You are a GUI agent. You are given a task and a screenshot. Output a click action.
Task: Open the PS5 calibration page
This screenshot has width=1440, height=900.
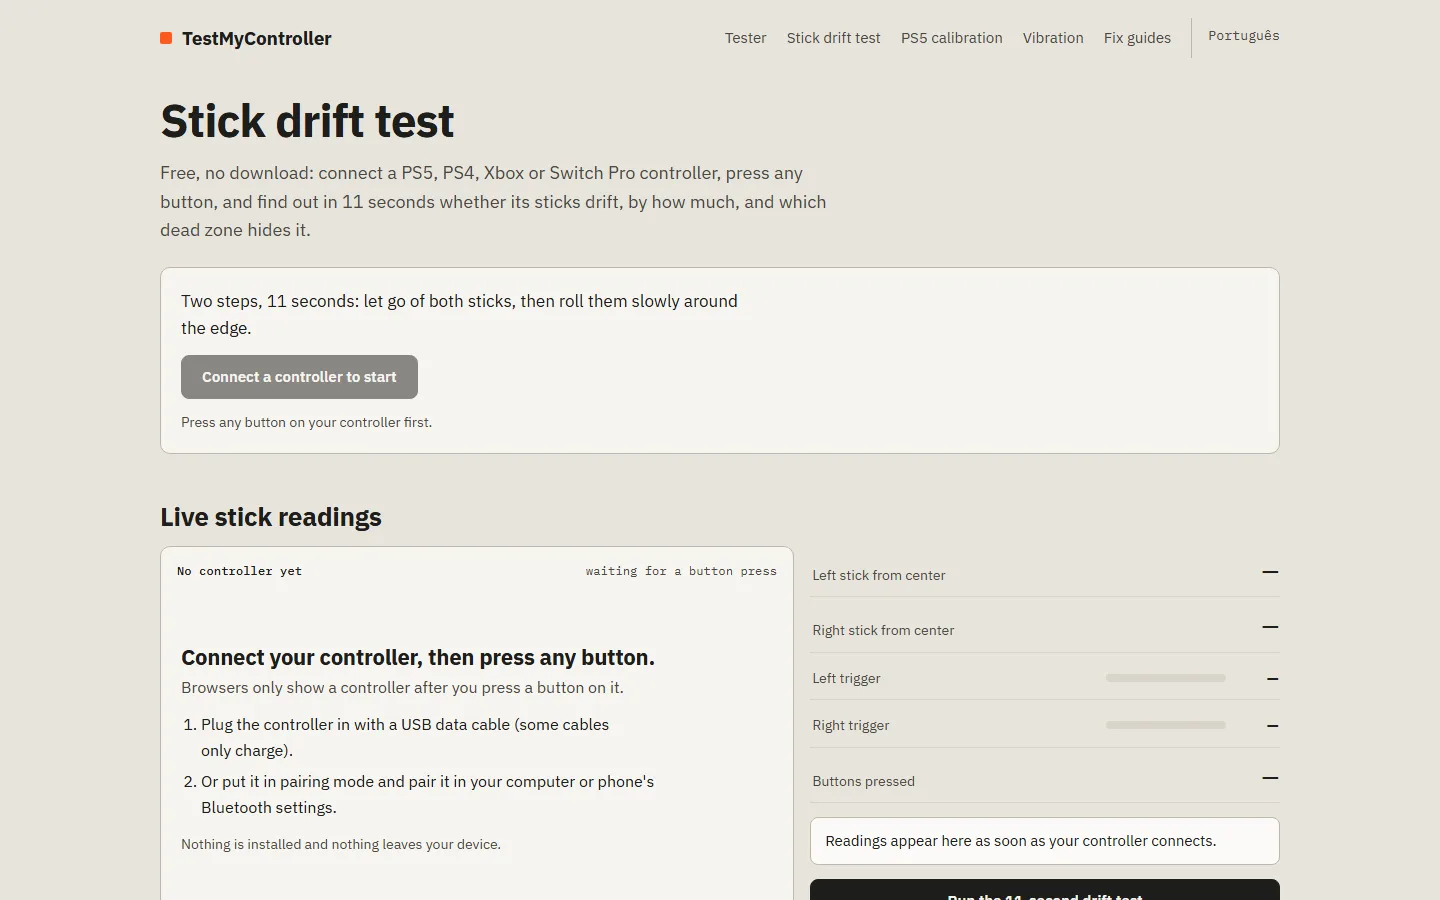click(x=951, y=38)
